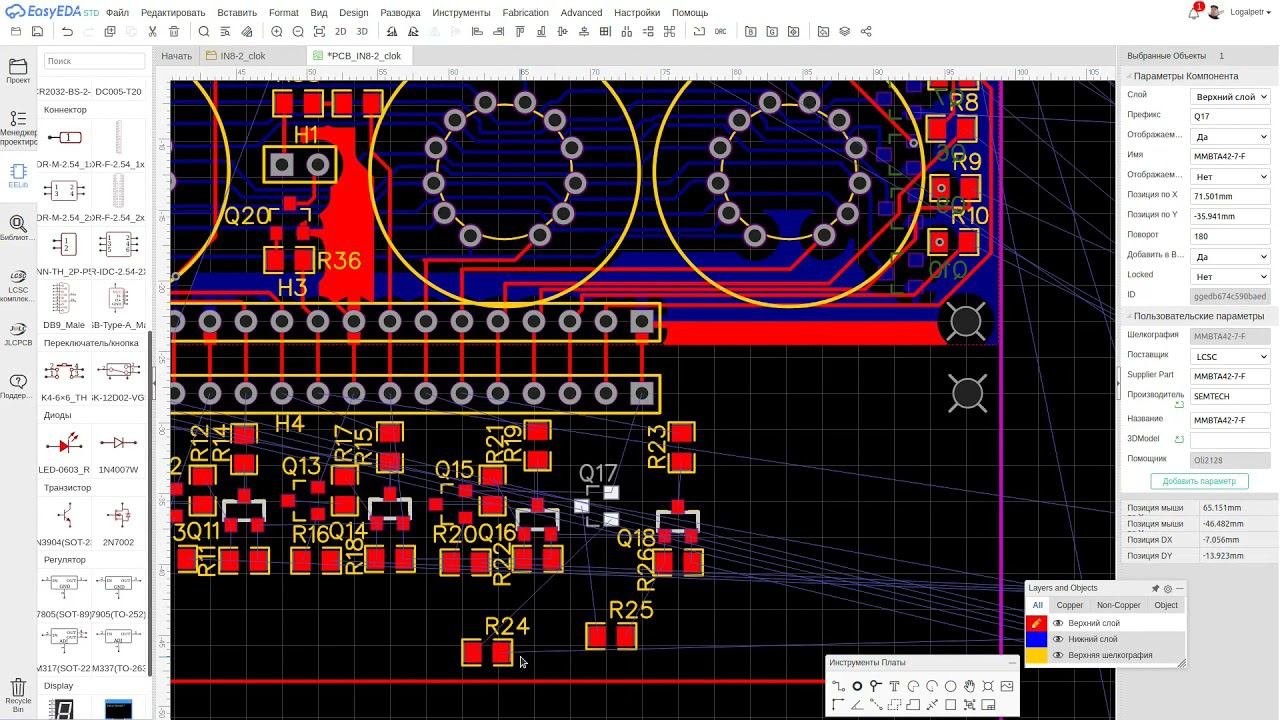Switch to the Object tab
Image resolution: width=1280 pixels, height=720 pixels.
pos(1166,605)
